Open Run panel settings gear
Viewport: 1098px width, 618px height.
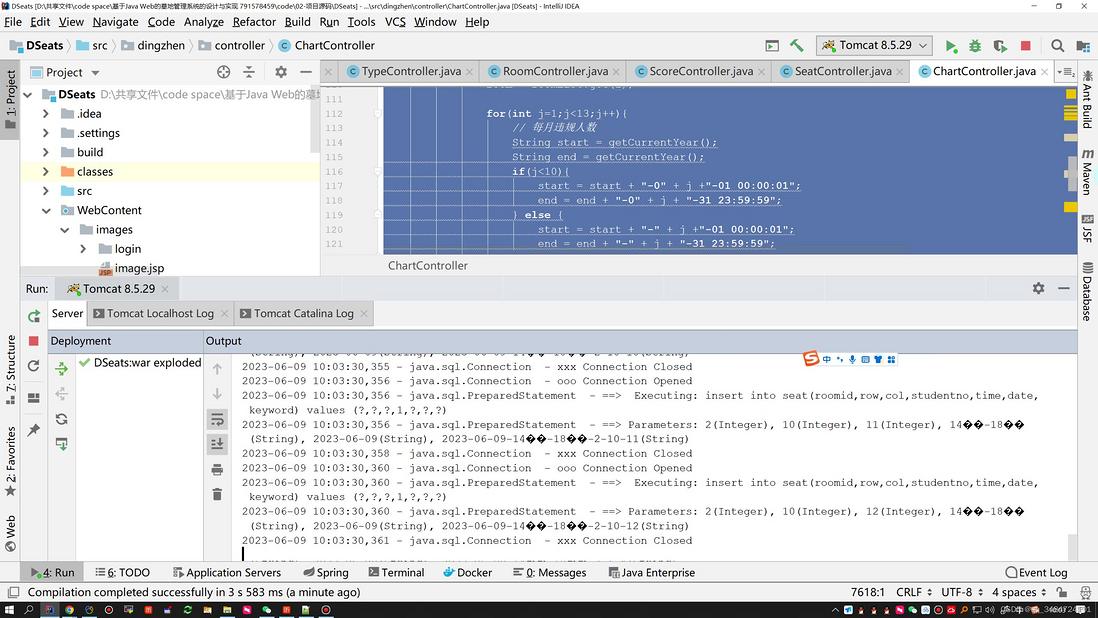(x=1038, y=288)
